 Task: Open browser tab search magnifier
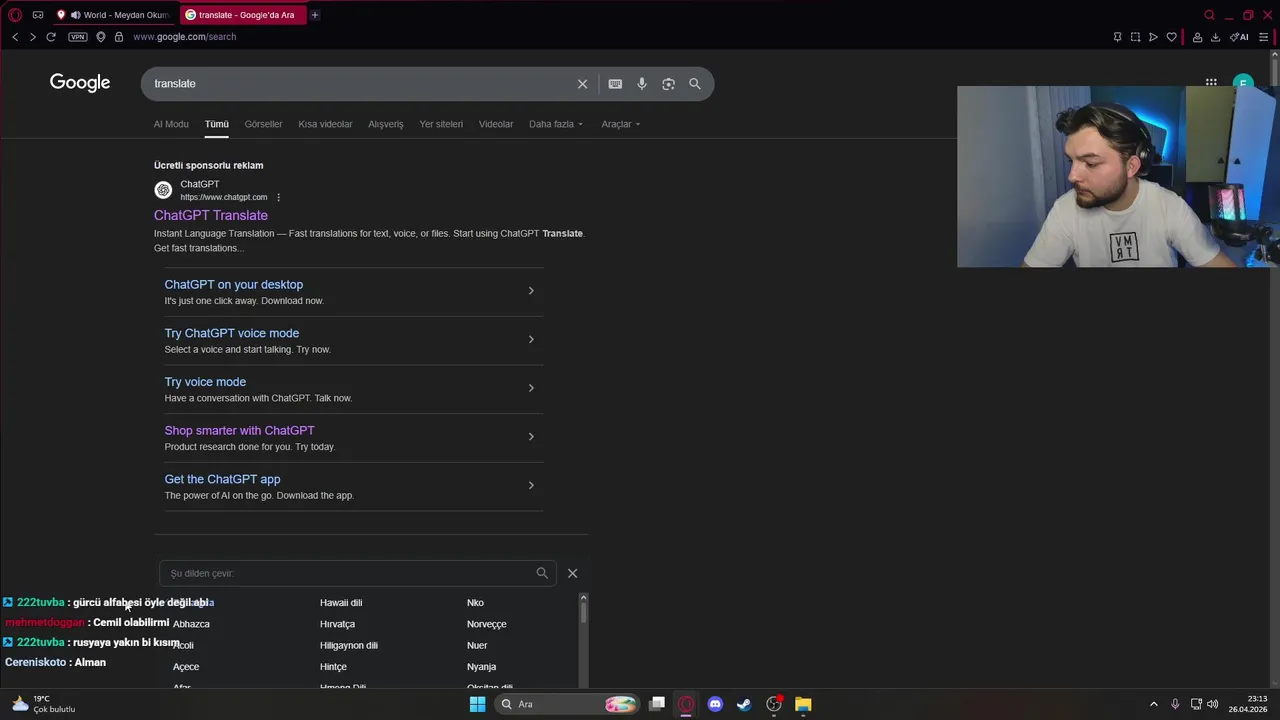coord(1209,15)
